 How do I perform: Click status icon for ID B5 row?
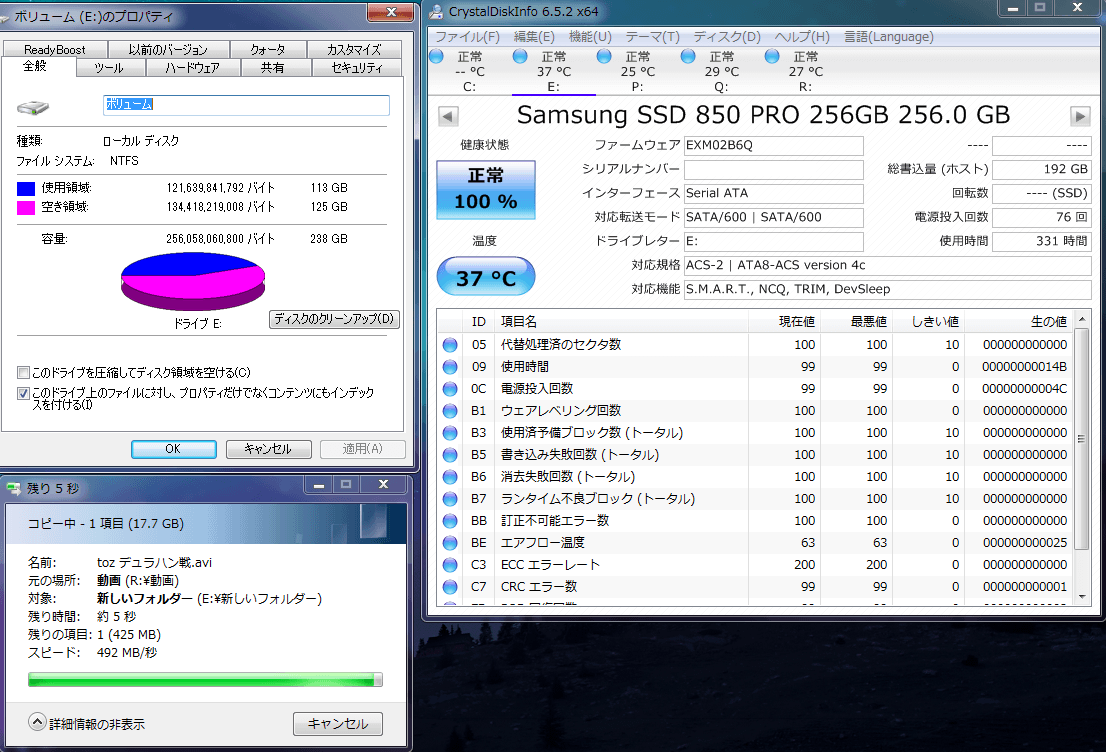450,455
